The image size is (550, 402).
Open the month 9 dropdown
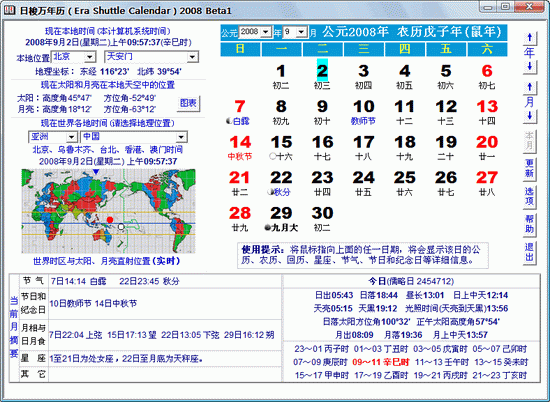(x=301, y=32)
